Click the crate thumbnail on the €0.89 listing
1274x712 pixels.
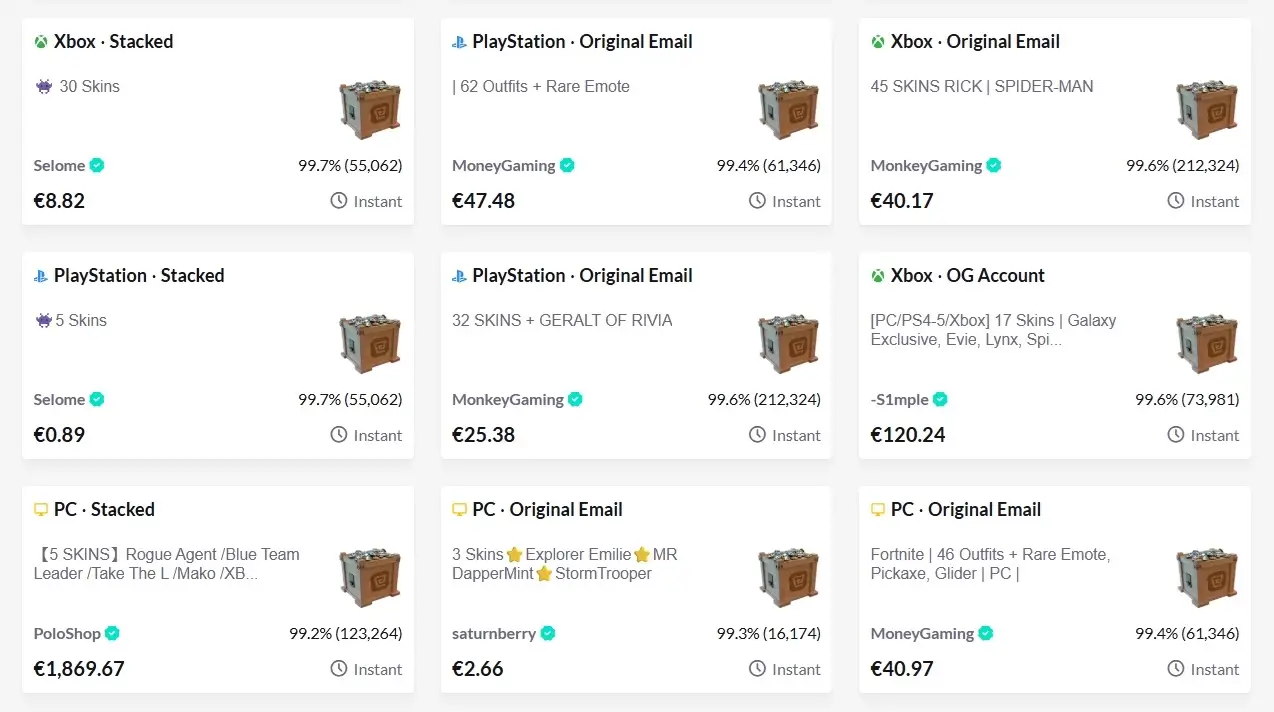tap(371, 342)
